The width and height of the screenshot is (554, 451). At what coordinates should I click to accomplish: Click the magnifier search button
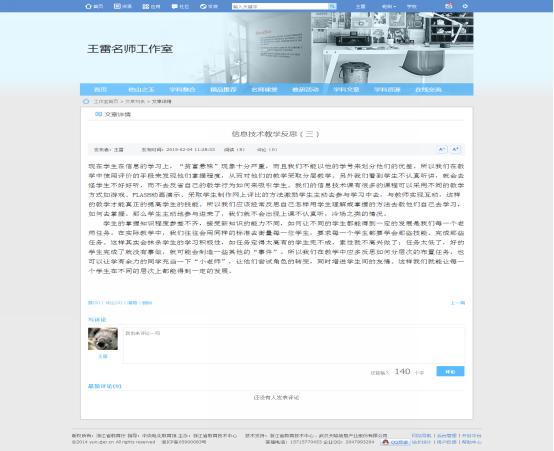coord(332,6)
